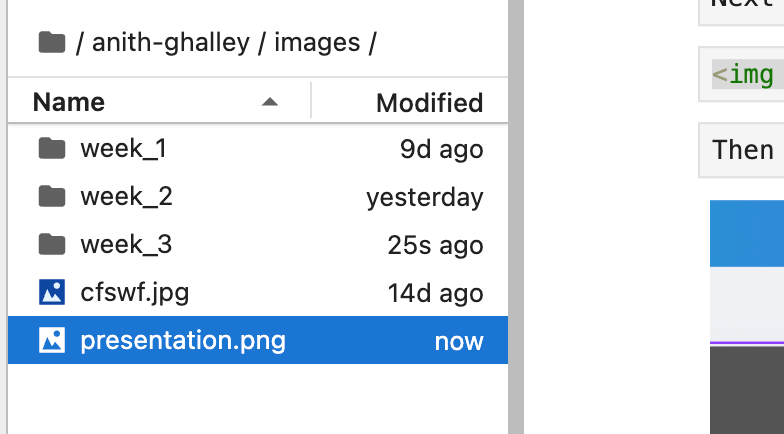Click the blue image preview in notebook

747,234
